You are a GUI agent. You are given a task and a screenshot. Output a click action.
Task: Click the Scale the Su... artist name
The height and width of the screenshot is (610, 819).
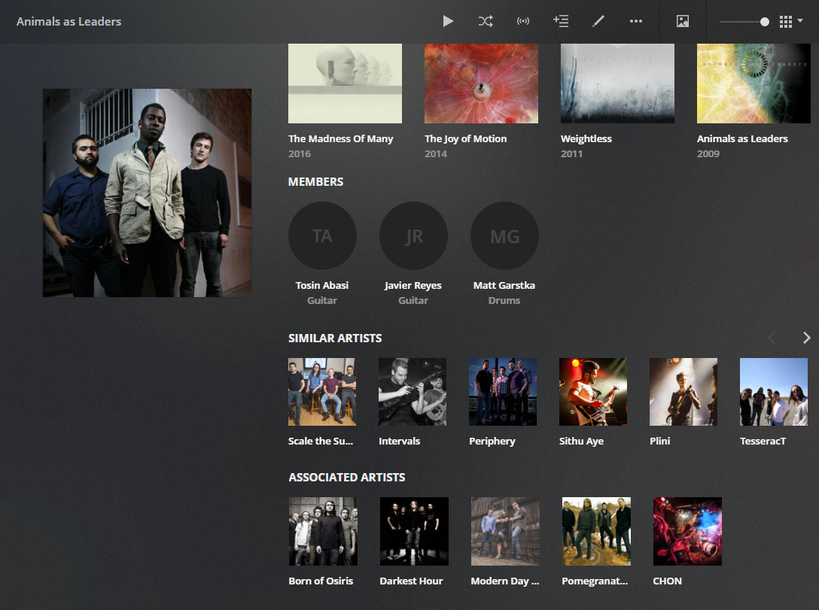tap(321, 441)
